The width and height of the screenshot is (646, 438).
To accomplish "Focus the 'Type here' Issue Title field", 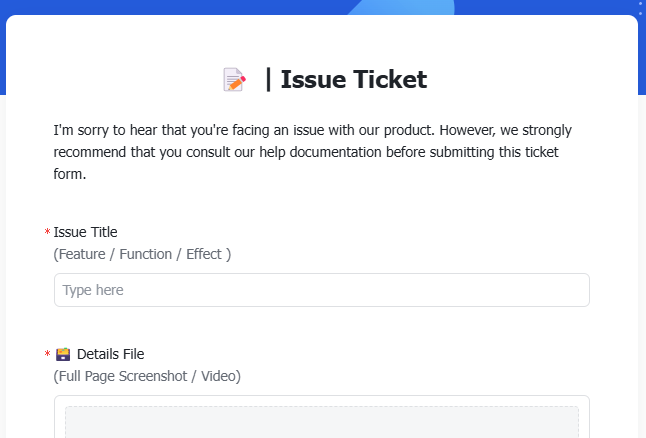I will (321, 290).
